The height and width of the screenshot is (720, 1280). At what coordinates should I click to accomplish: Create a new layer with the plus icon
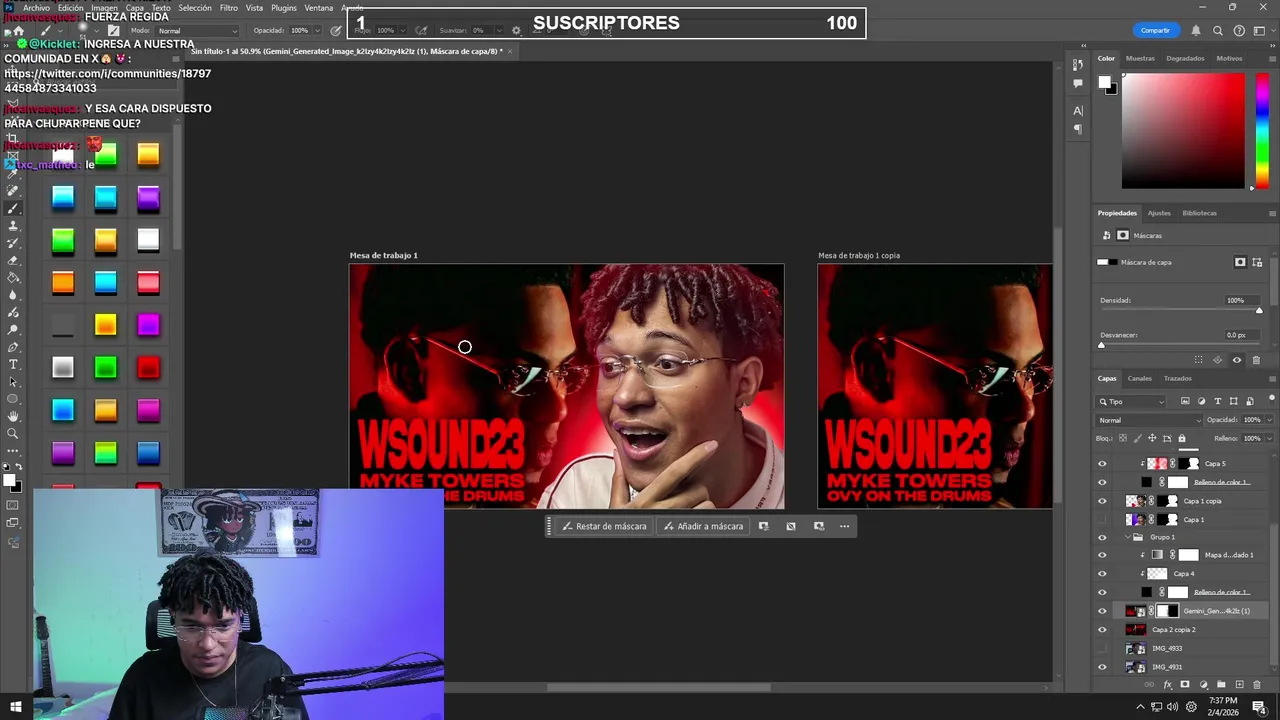pos(1240,685)
